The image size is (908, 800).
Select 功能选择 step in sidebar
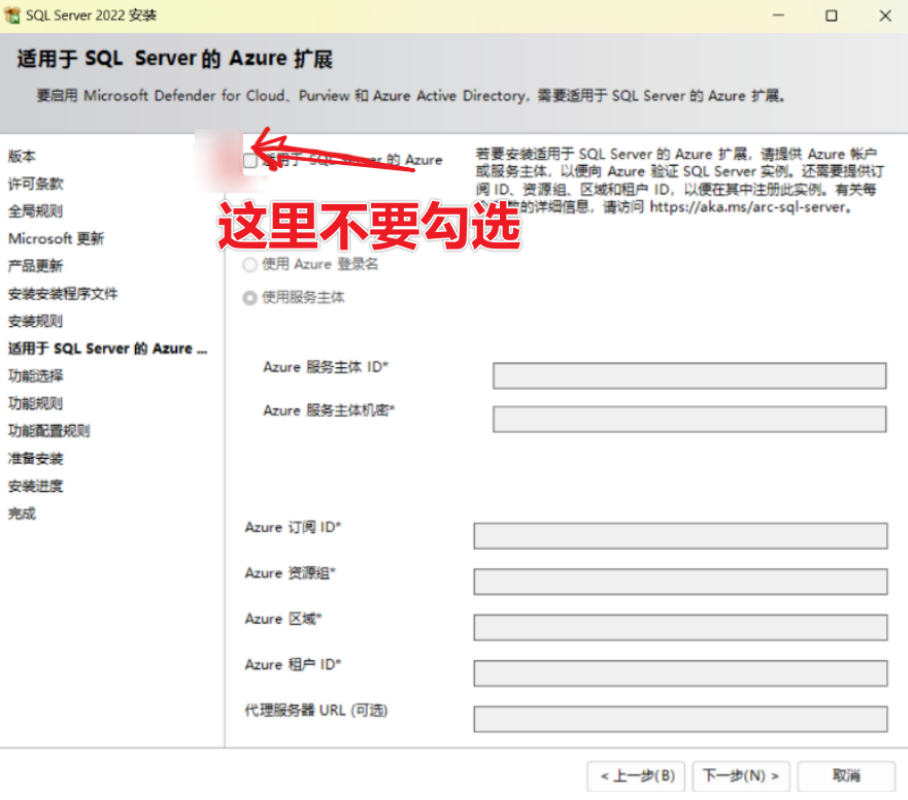pyautogui.click(x=35, y=376)
